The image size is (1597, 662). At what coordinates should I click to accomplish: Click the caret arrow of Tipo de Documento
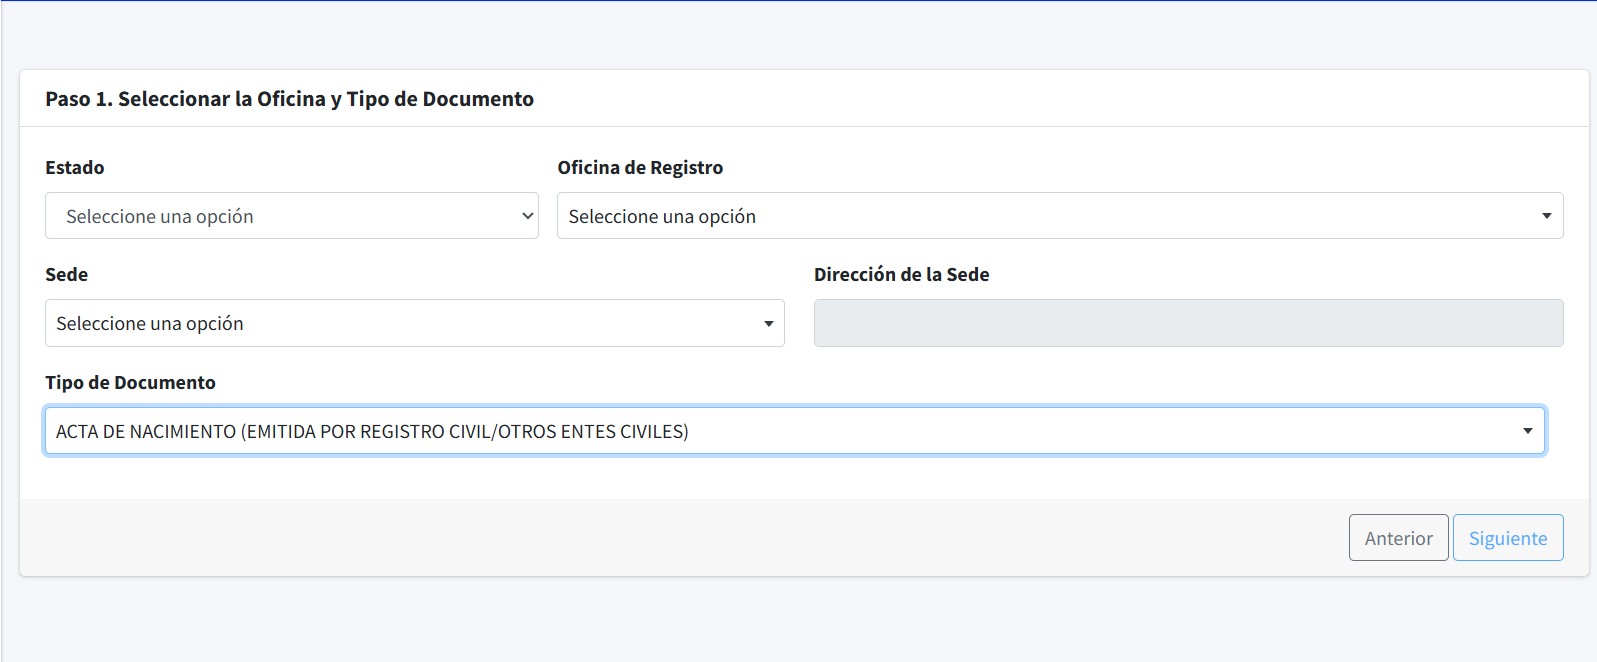[1527, 431]
